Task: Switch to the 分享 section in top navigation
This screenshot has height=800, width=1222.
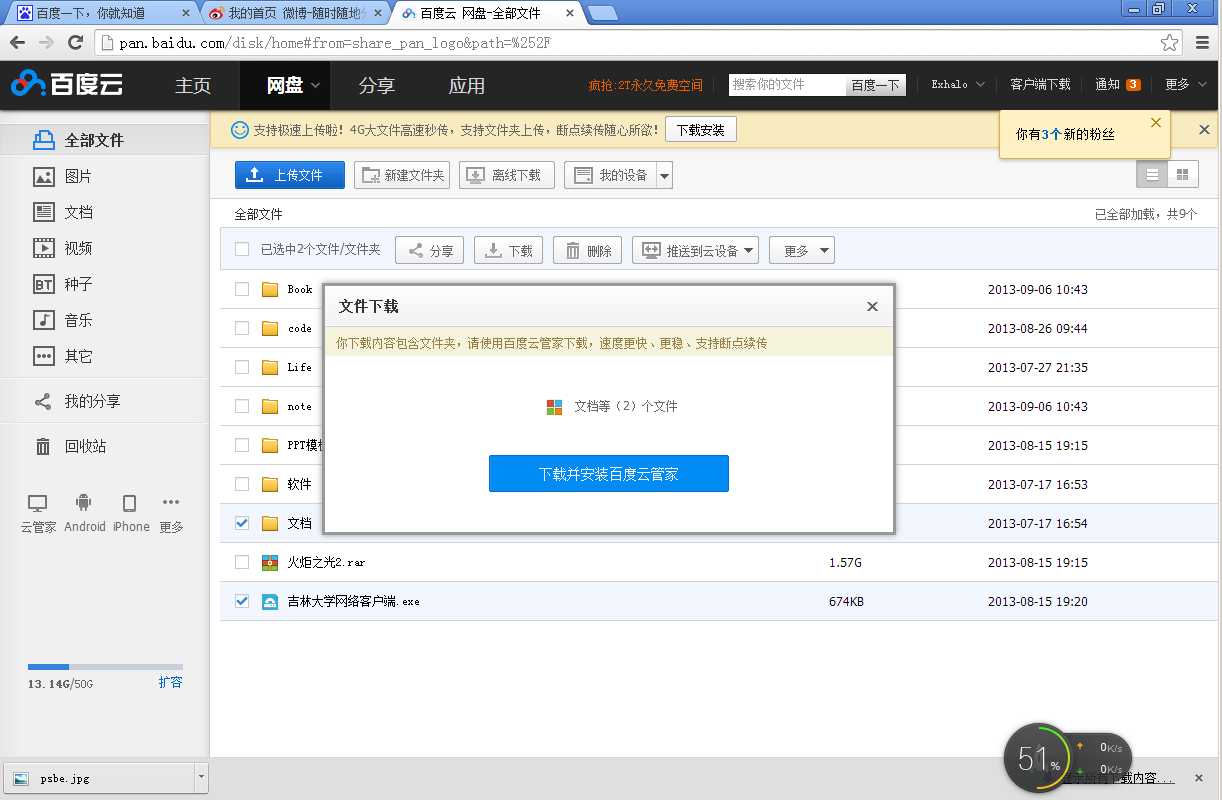Action: click(x=377, y=85)
